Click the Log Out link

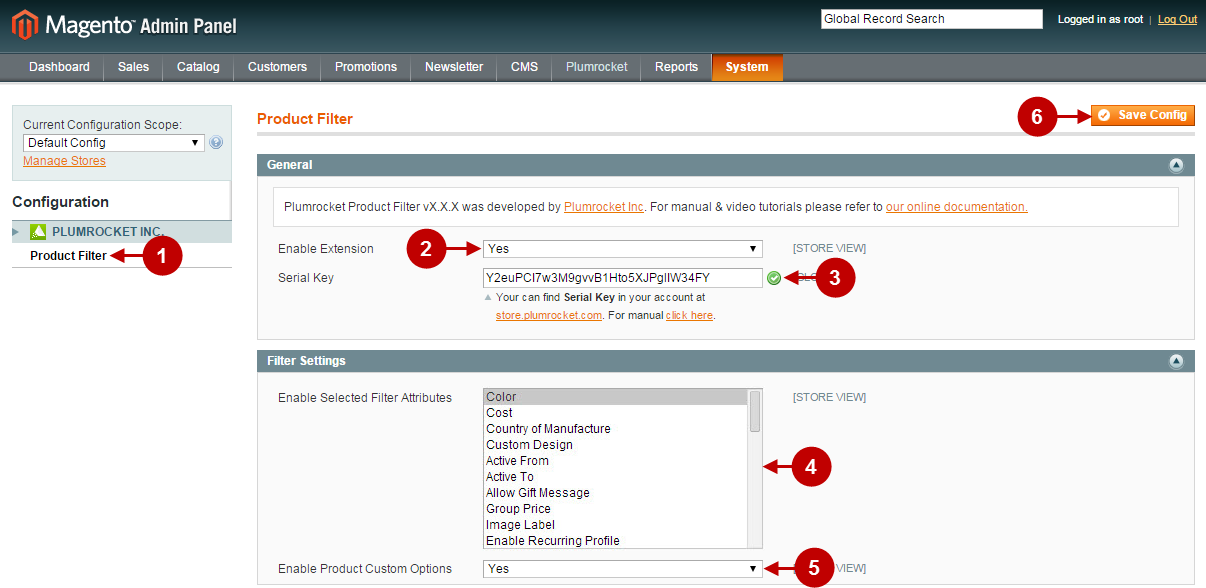(1177, 20)
